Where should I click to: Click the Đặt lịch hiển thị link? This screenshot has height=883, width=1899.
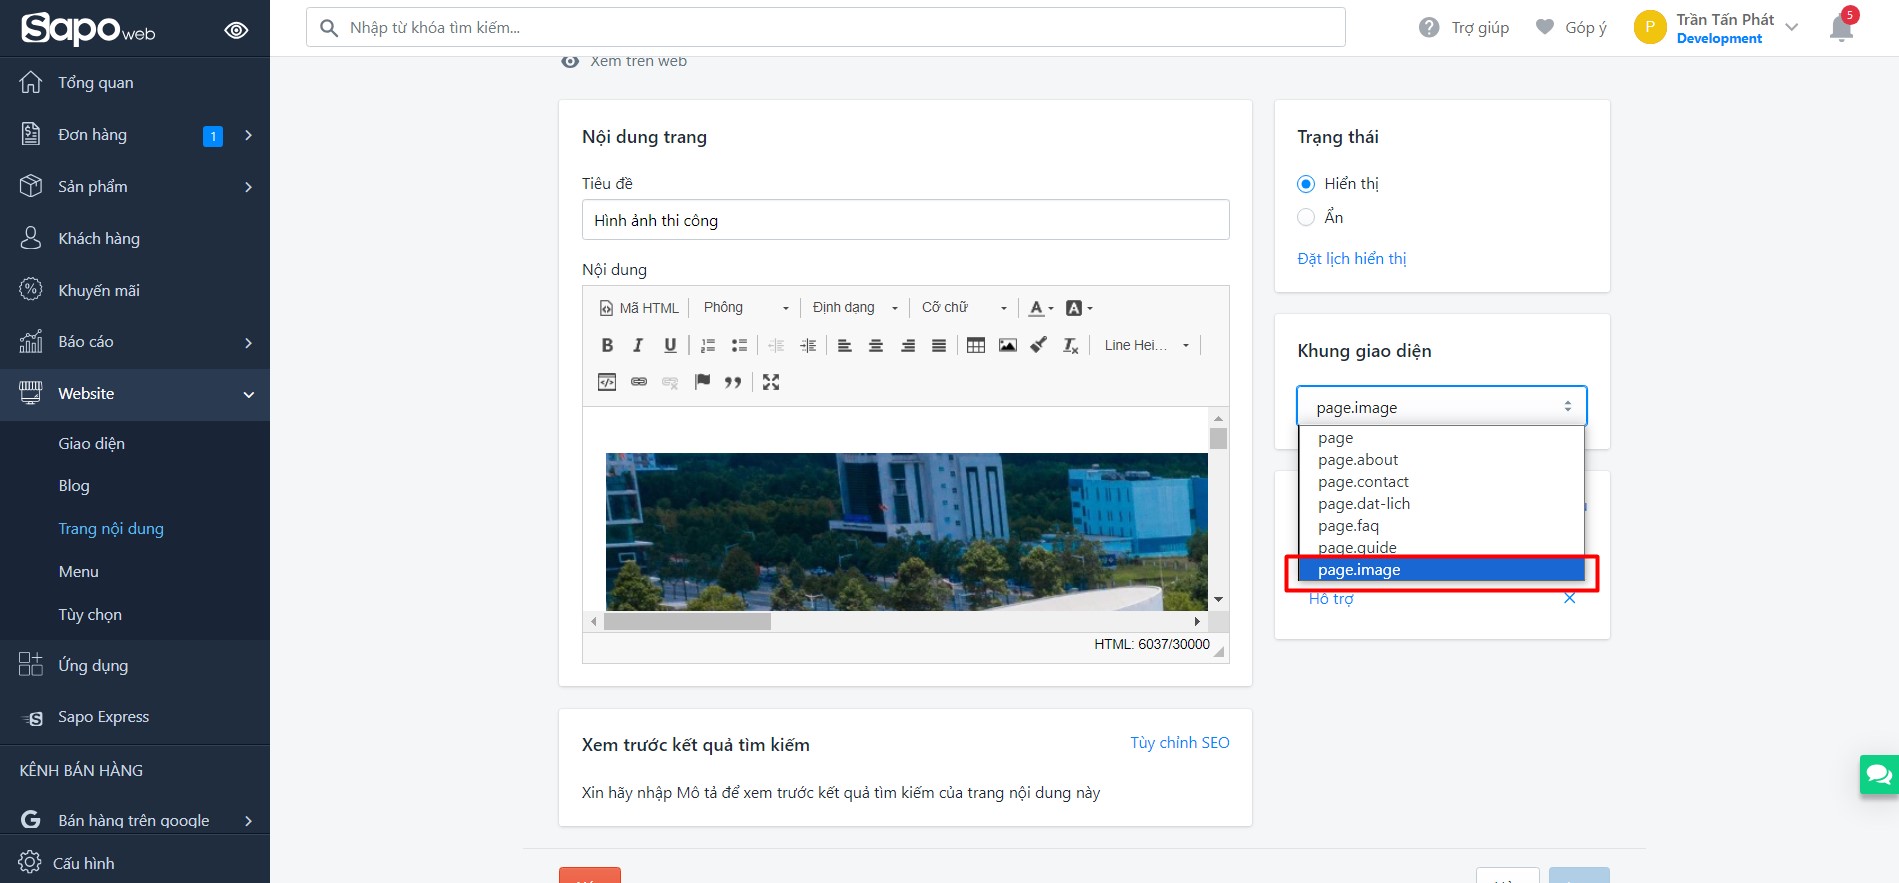pos(1352,259)
